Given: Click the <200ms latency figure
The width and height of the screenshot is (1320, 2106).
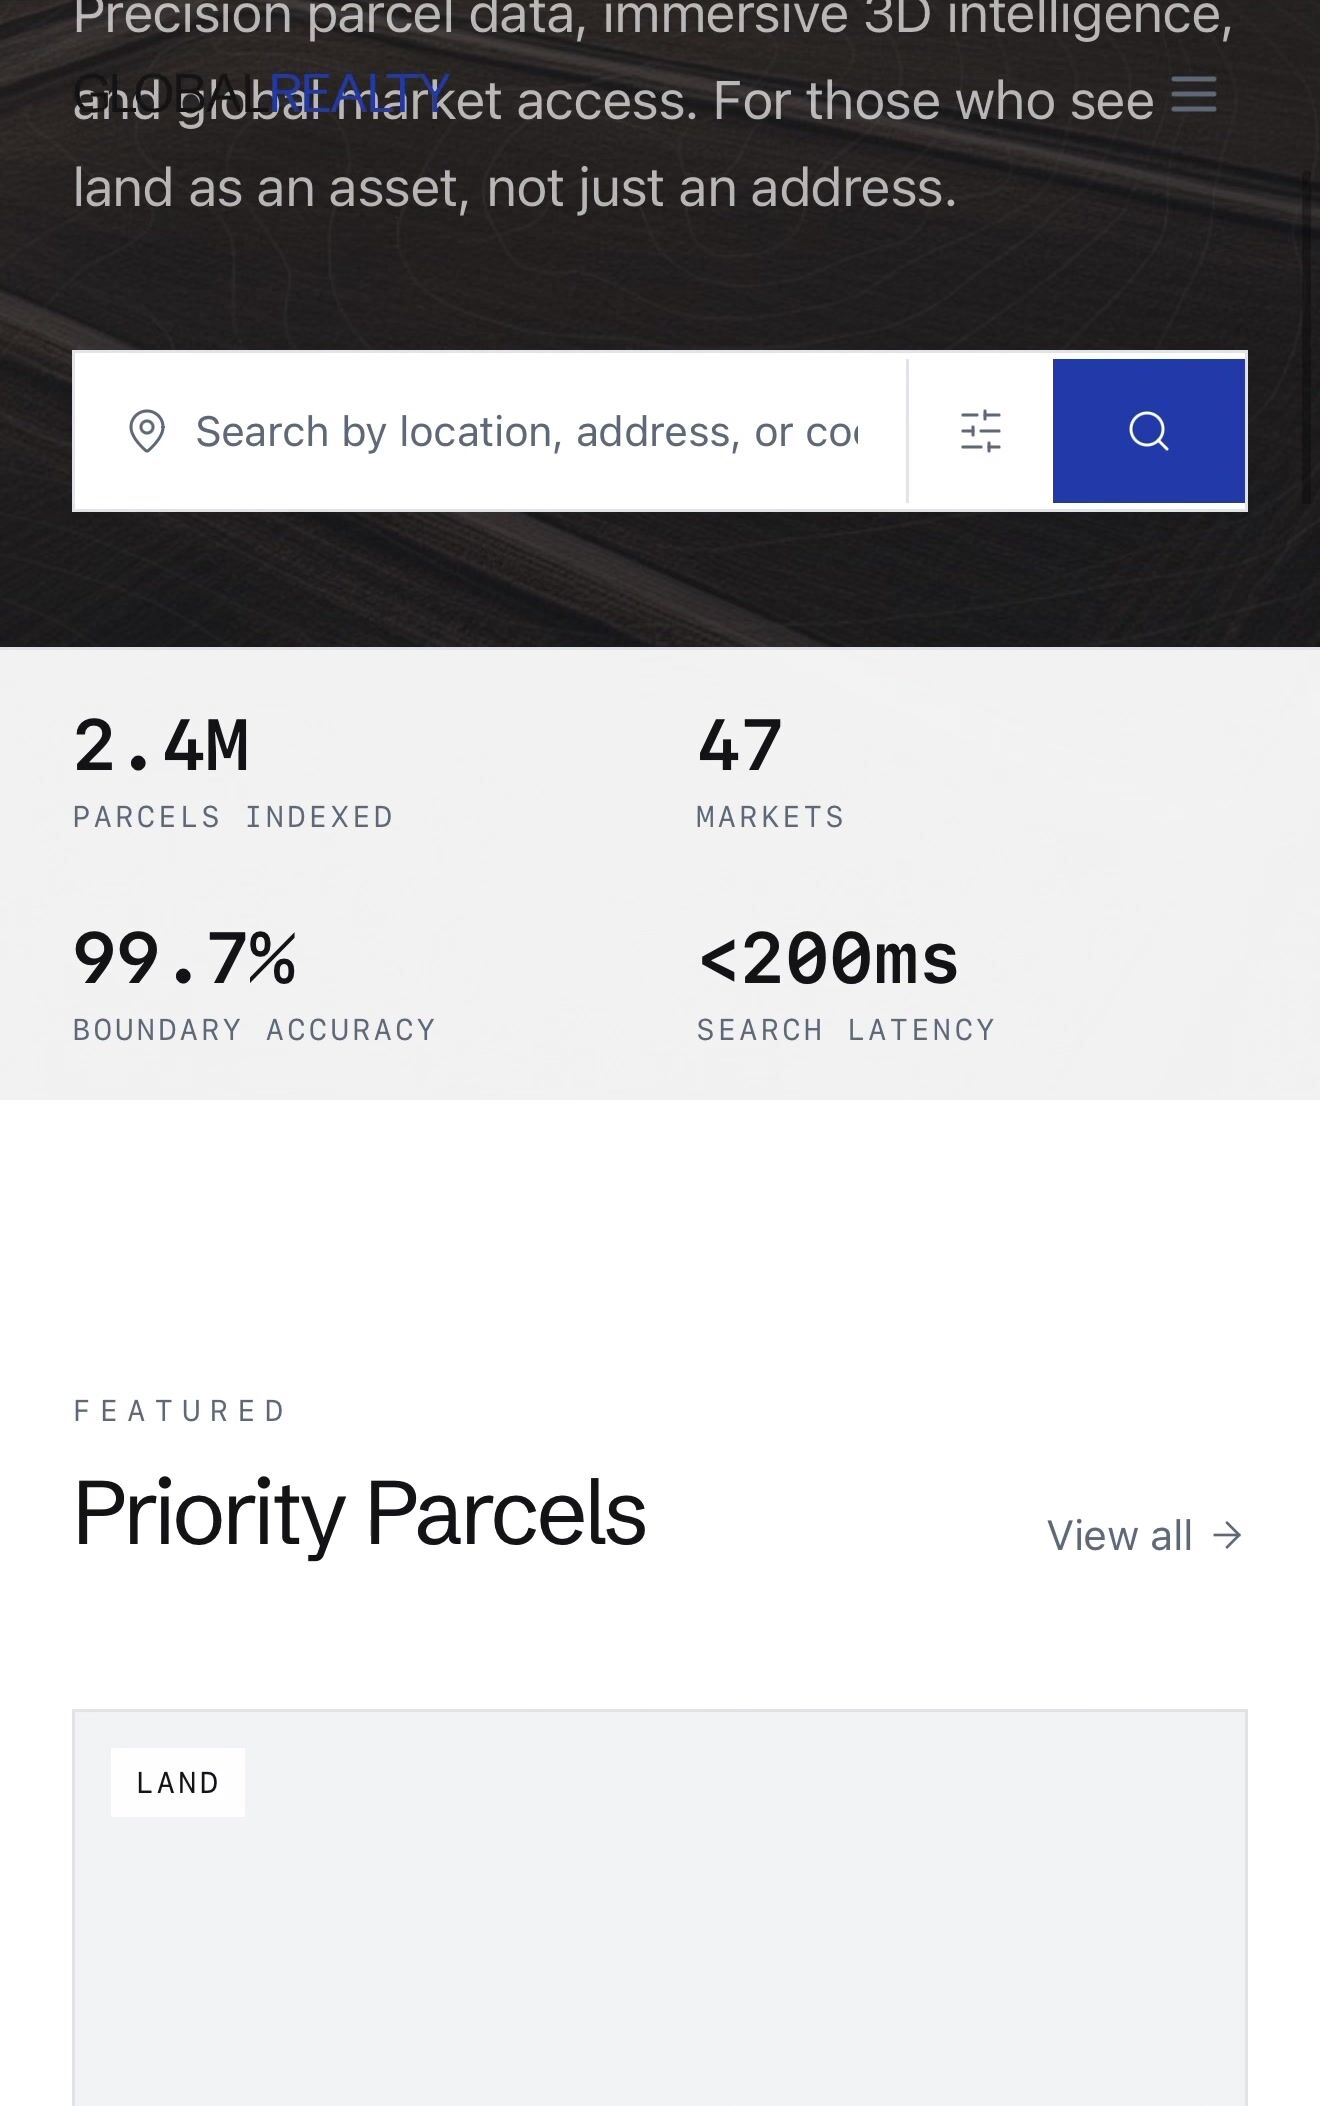Looking at the screenshot, I should click(x=828, y=958).
